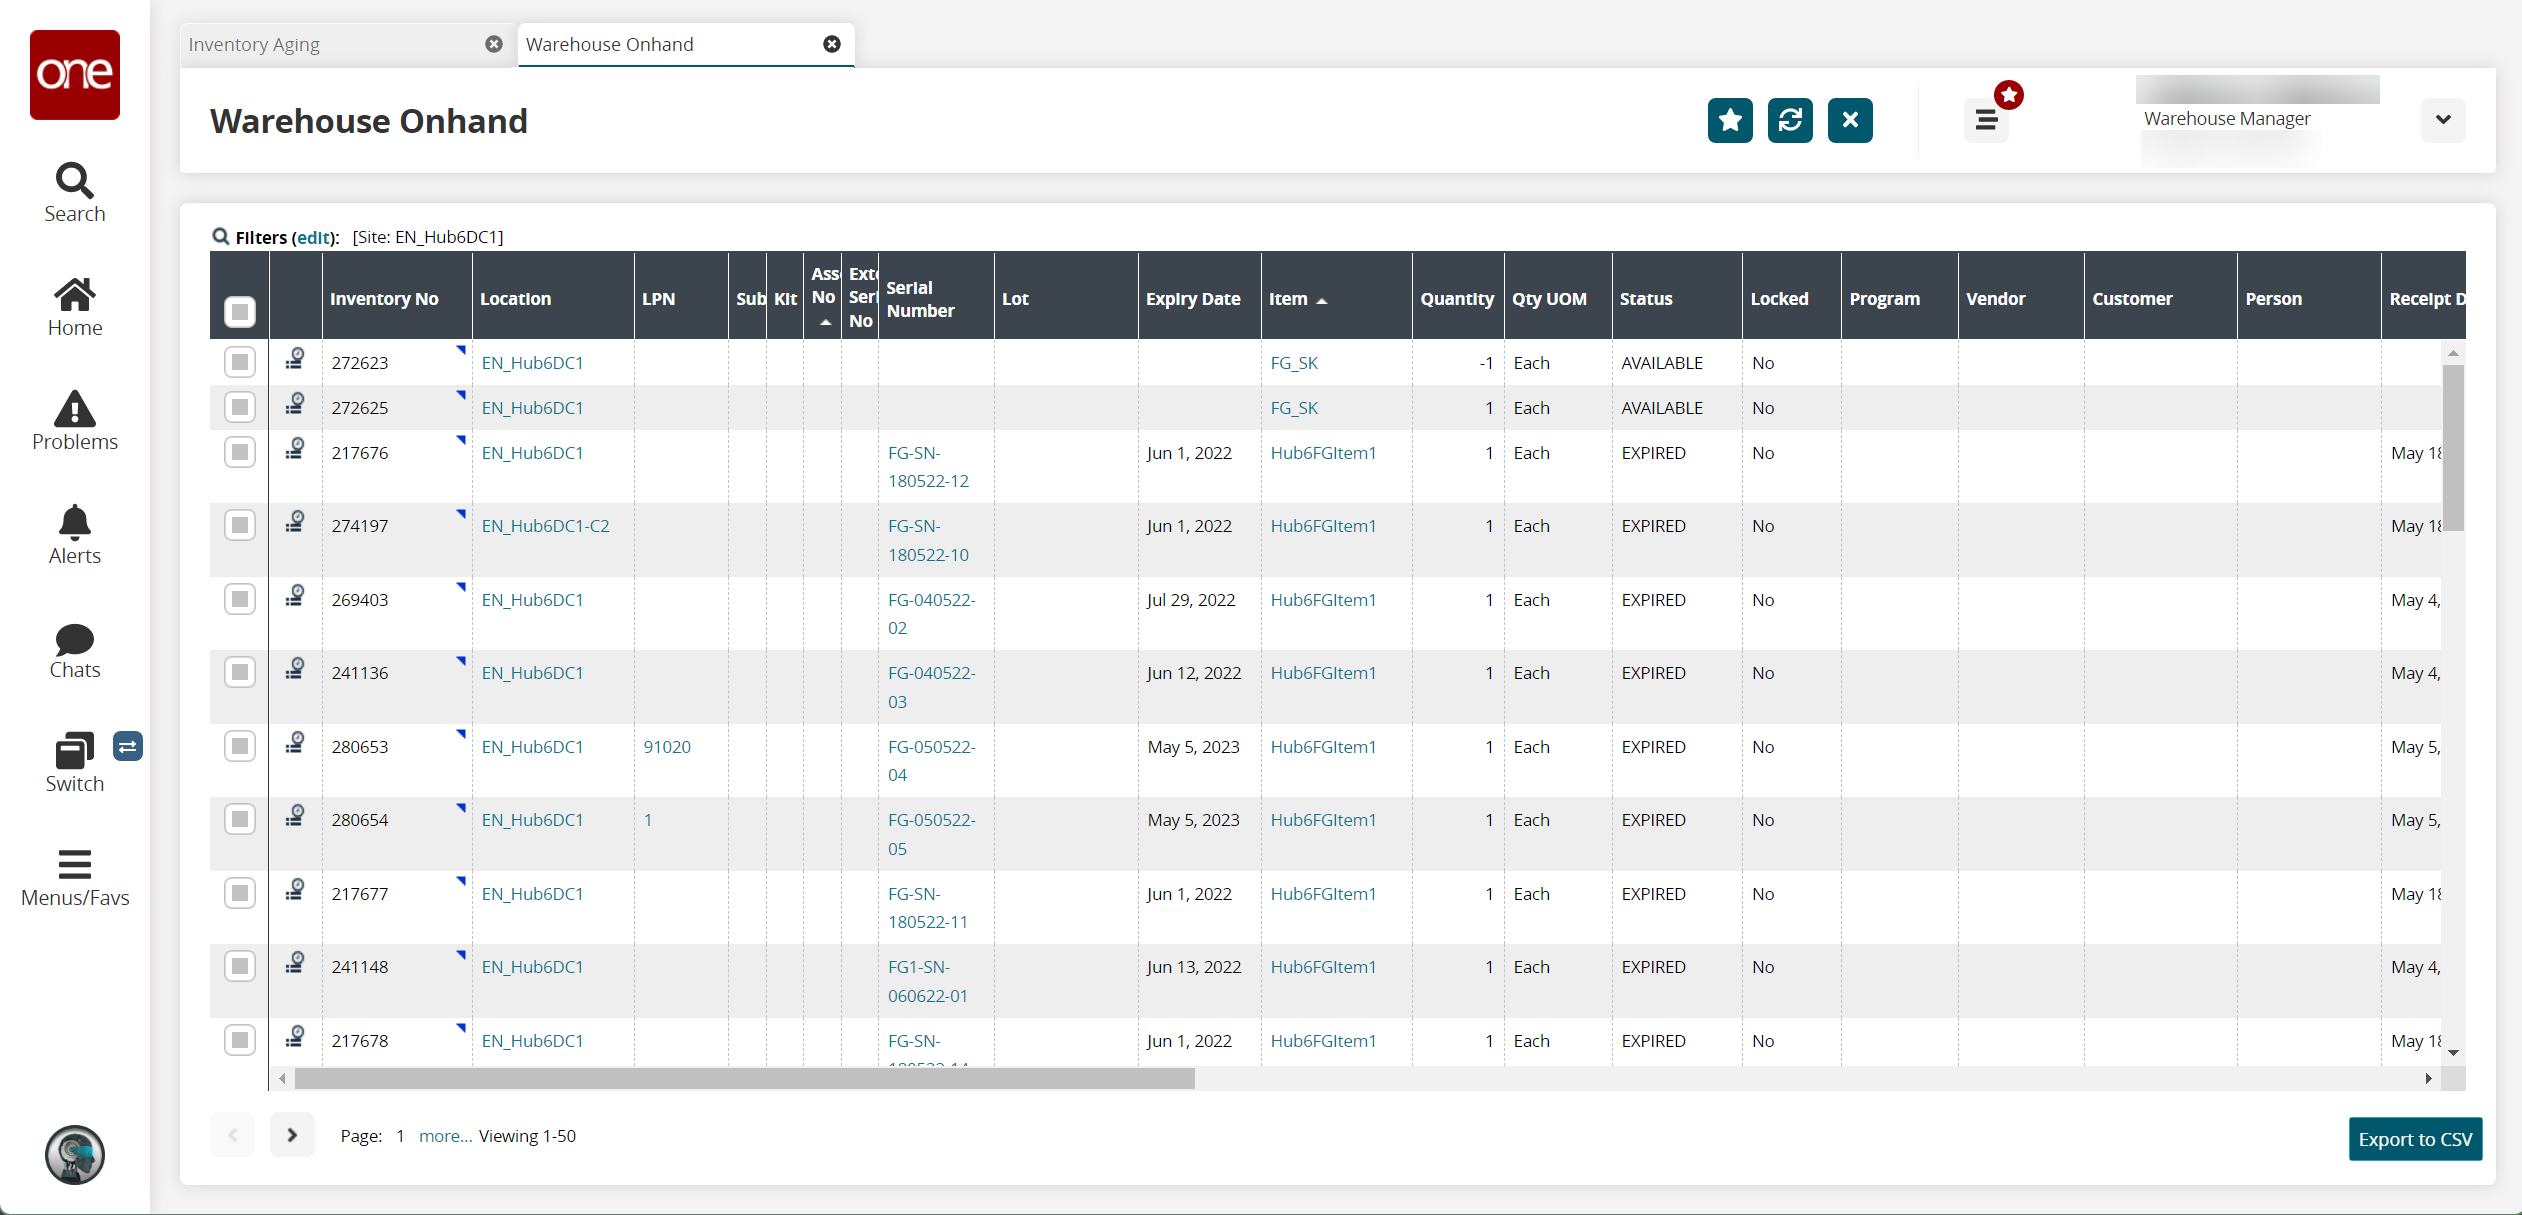Expand the cell menu triangle for inventory 272623
This screenshot has height=1215, width=2522.
(461, 350)
